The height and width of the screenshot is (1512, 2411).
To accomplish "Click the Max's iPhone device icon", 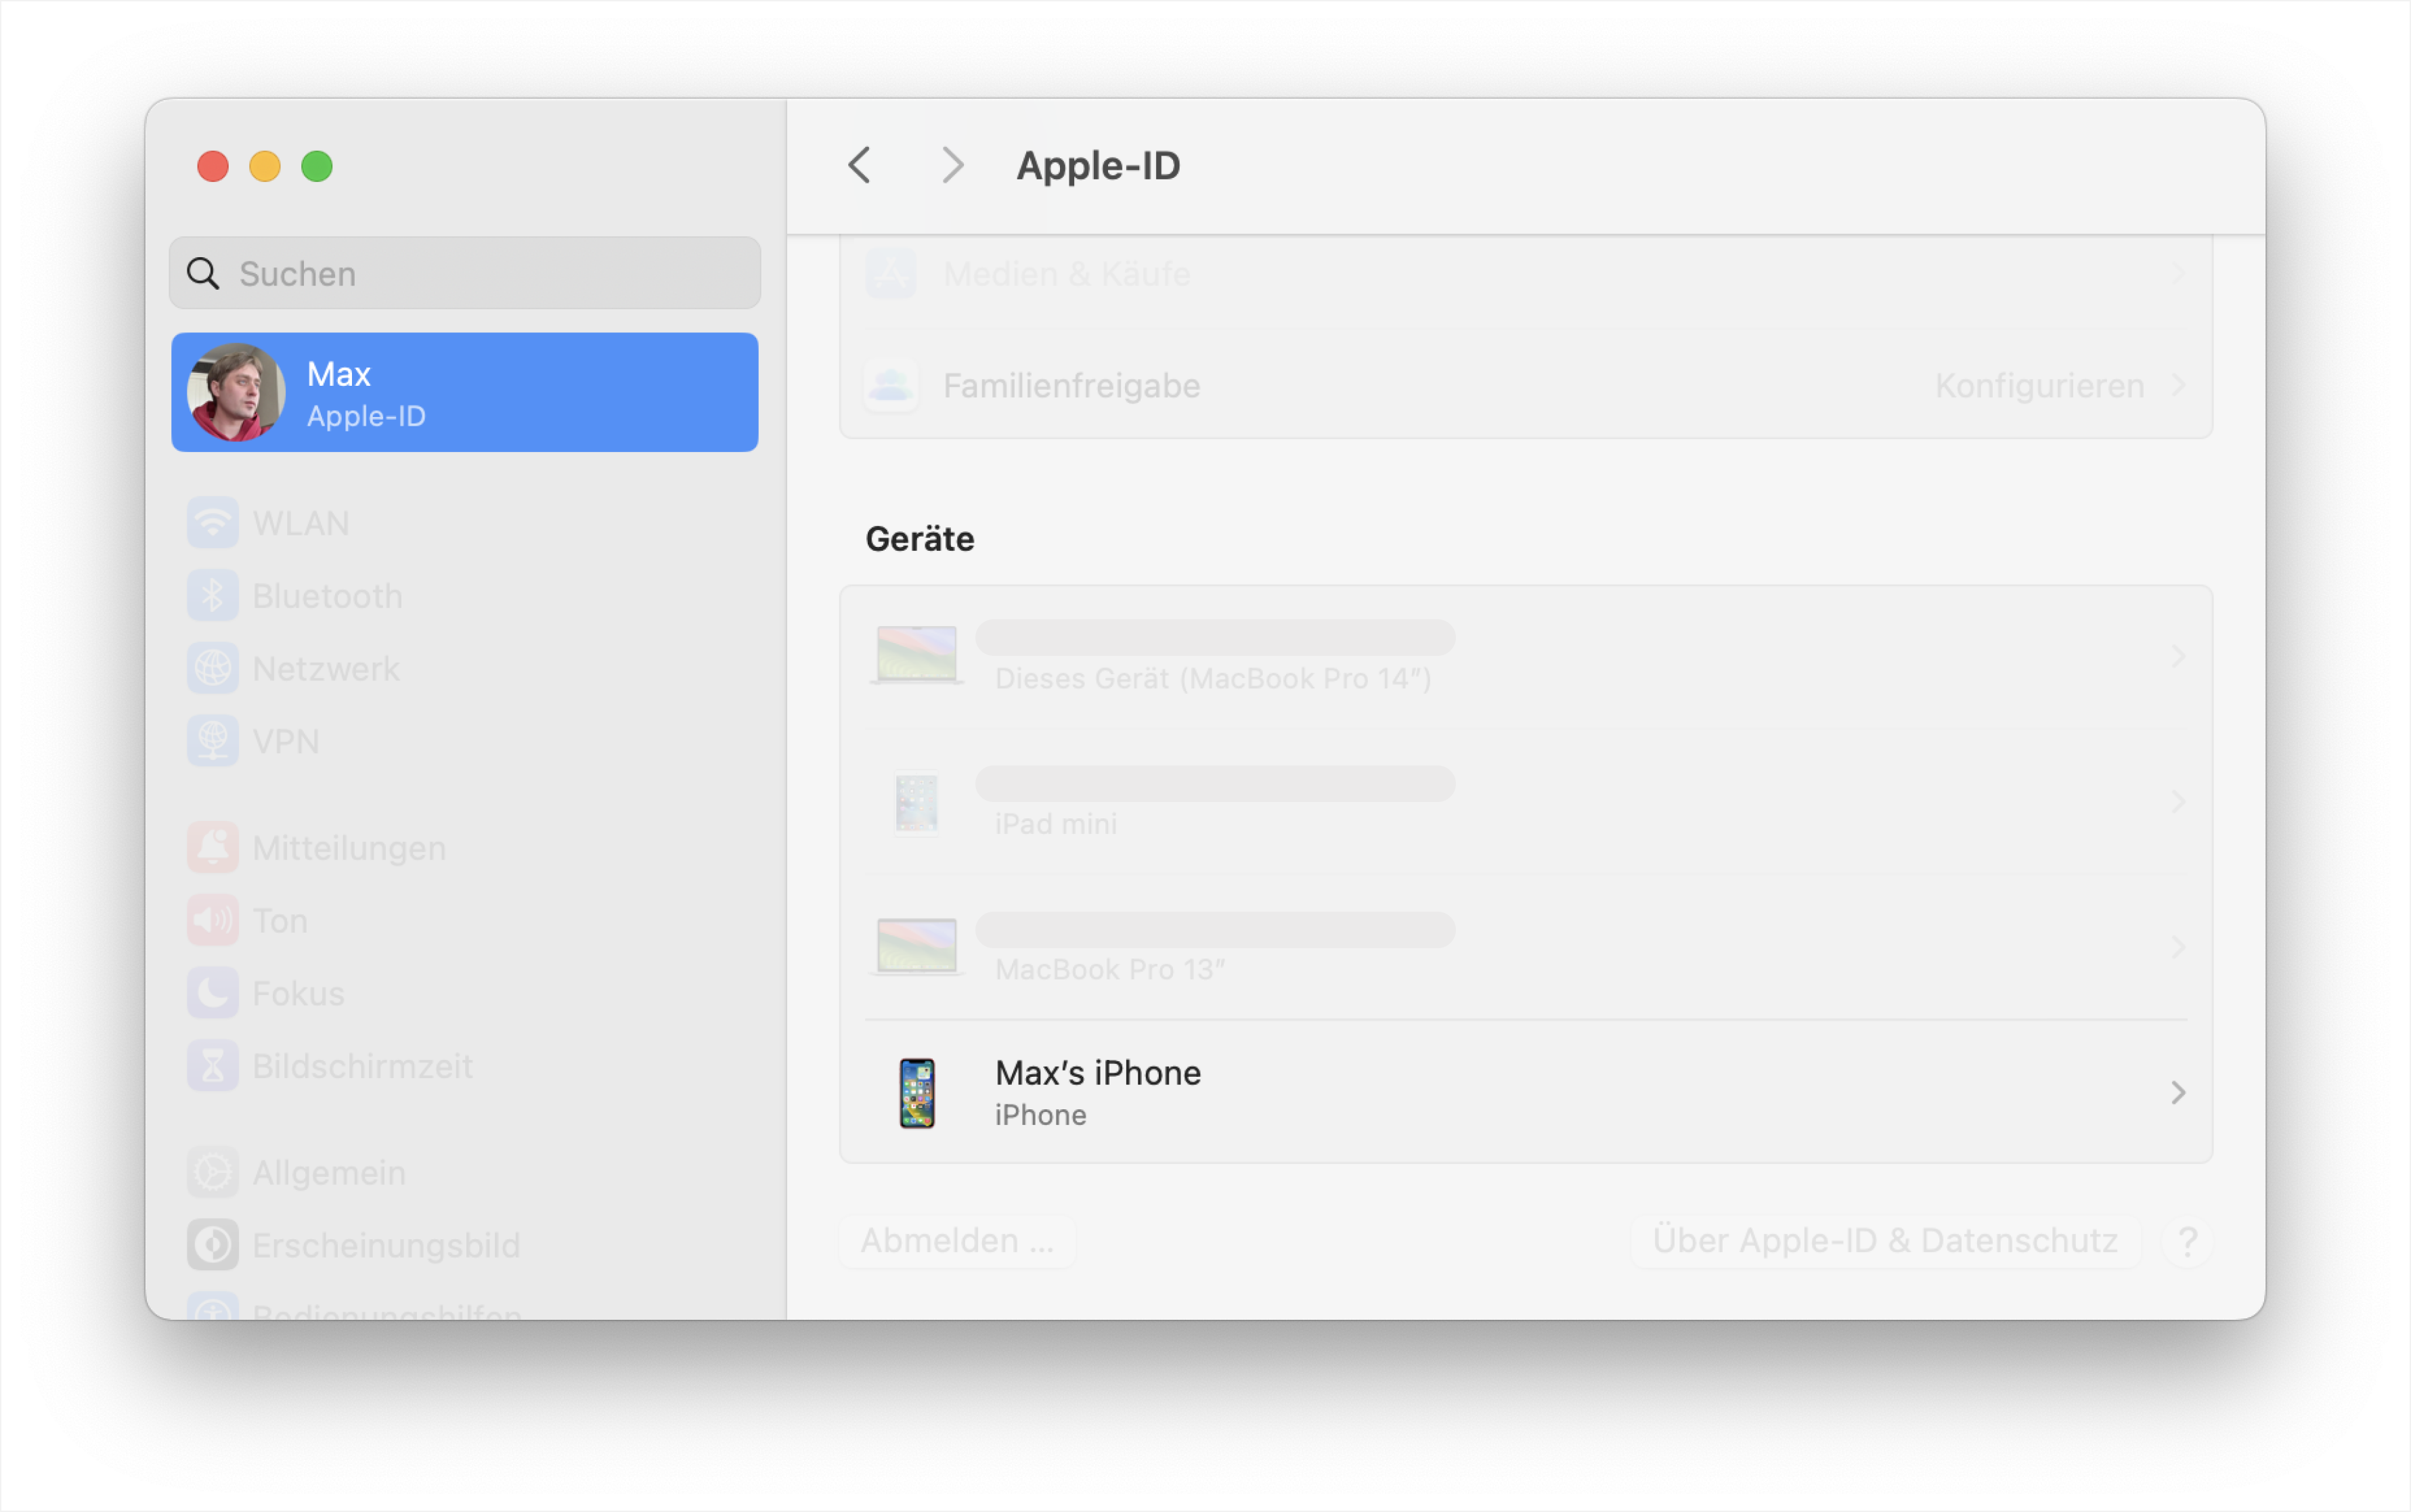I will [916, 1093].
